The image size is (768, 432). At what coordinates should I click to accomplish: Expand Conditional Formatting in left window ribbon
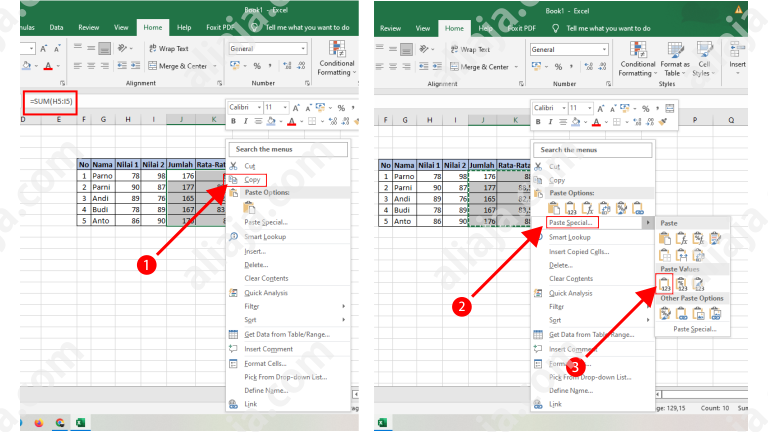[336, 59]
